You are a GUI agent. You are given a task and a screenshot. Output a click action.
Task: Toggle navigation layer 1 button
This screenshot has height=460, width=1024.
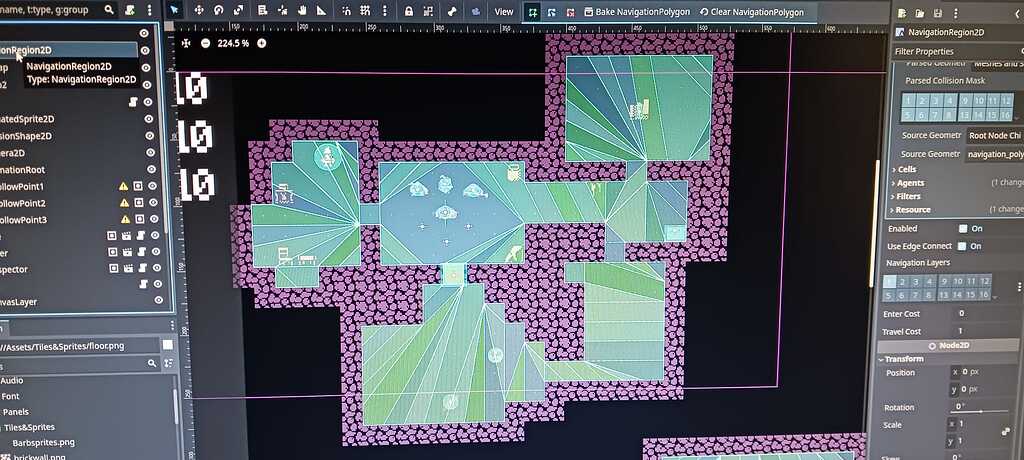(888, 282)
